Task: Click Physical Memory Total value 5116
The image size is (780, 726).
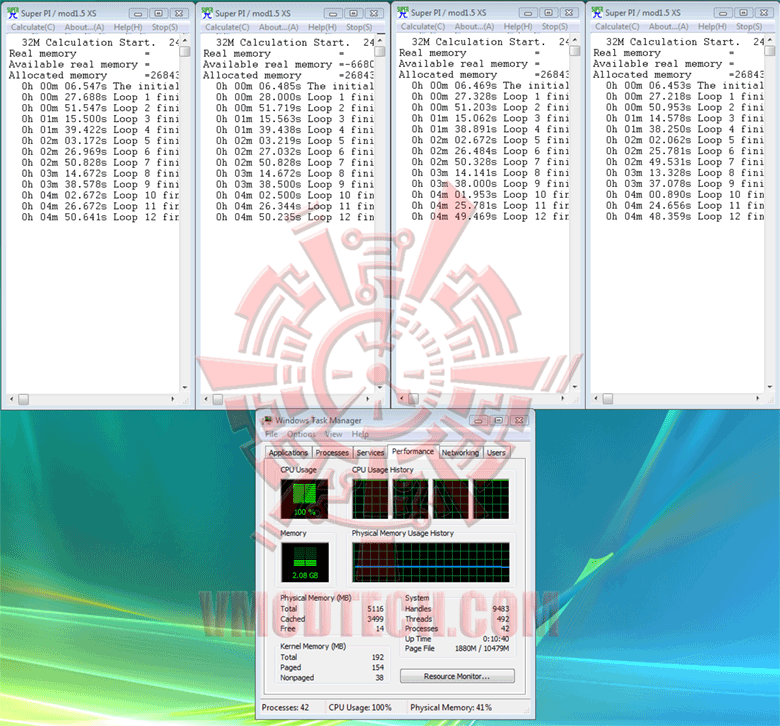Action: coord(375,609)
